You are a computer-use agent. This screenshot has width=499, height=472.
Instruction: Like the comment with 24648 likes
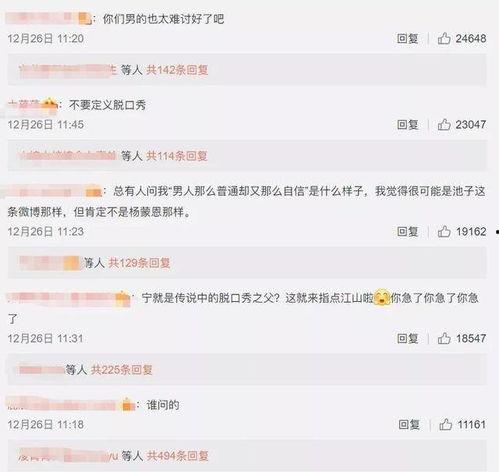coord(444,39)
